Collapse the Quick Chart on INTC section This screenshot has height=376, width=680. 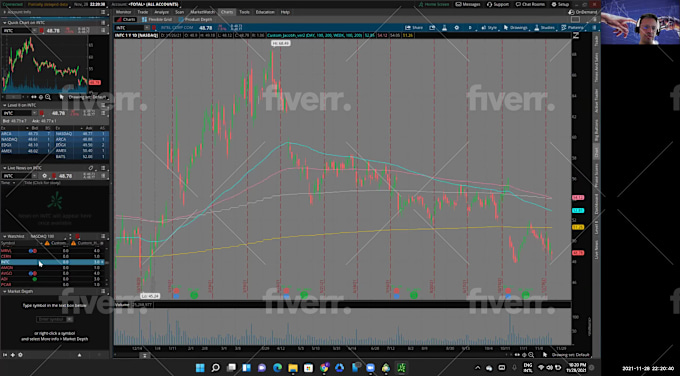[x=4, y=23]
